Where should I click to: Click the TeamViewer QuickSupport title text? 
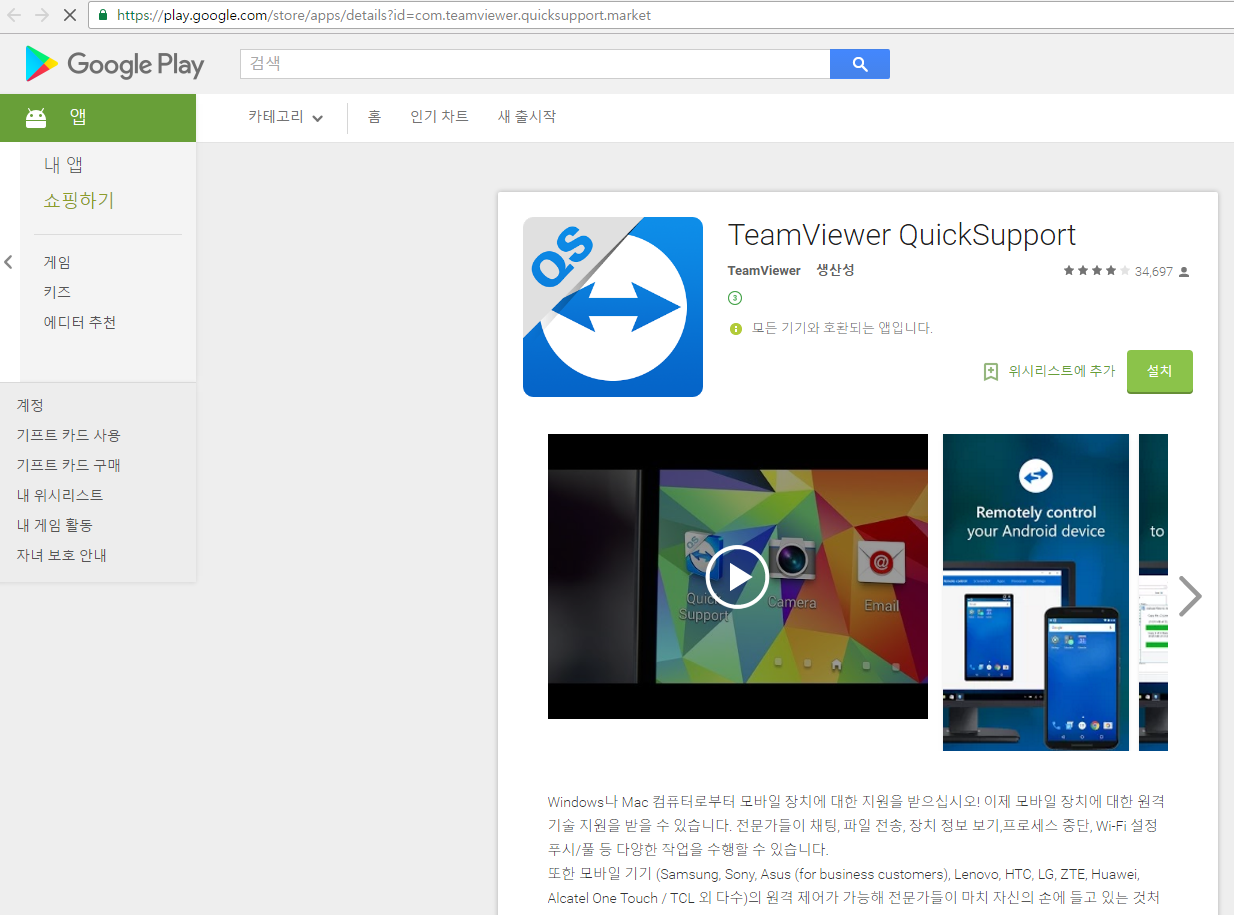902,235
